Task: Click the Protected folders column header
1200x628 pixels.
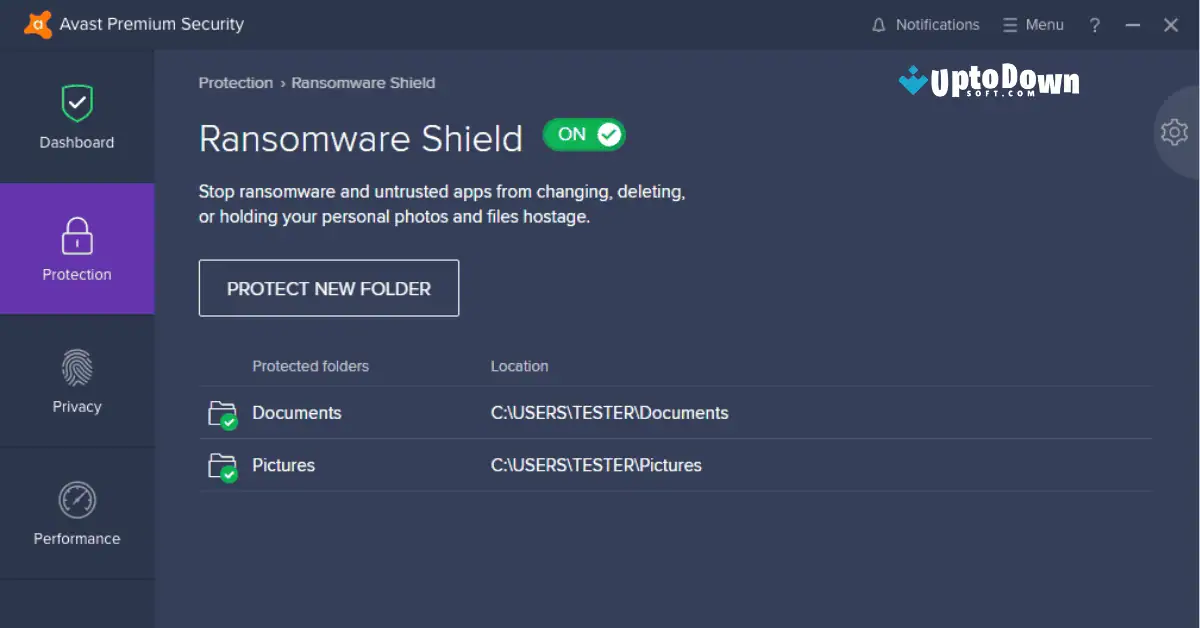Action: [310, 366]
